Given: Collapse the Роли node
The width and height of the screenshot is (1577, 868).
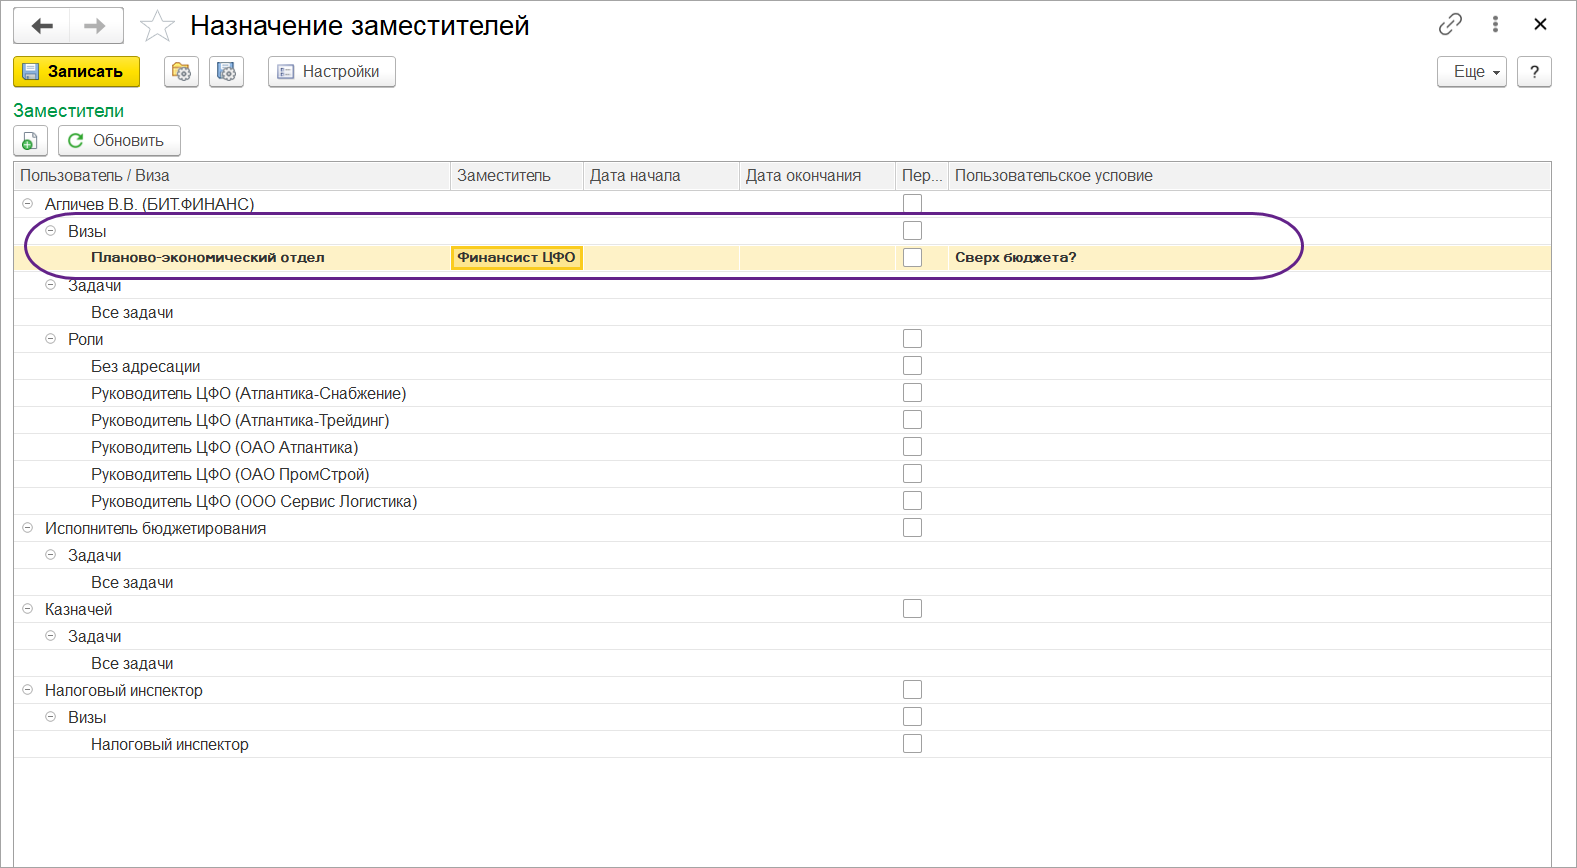Looking at the screenshot, I should 51,339.
